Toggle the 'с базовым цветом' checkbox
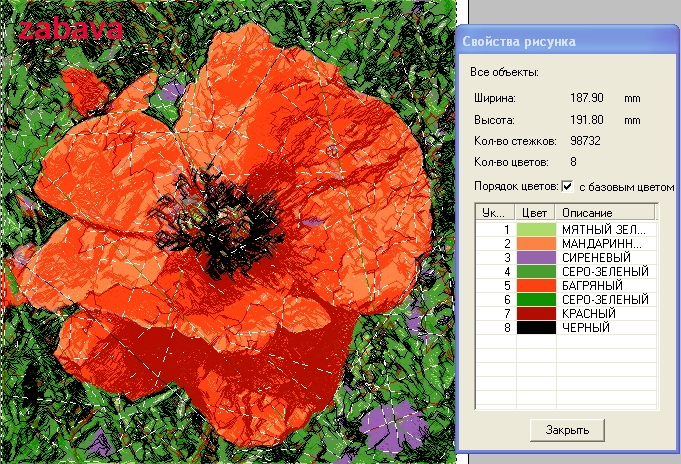This screenshot has width=681, height=464. (x=567, y=187)
